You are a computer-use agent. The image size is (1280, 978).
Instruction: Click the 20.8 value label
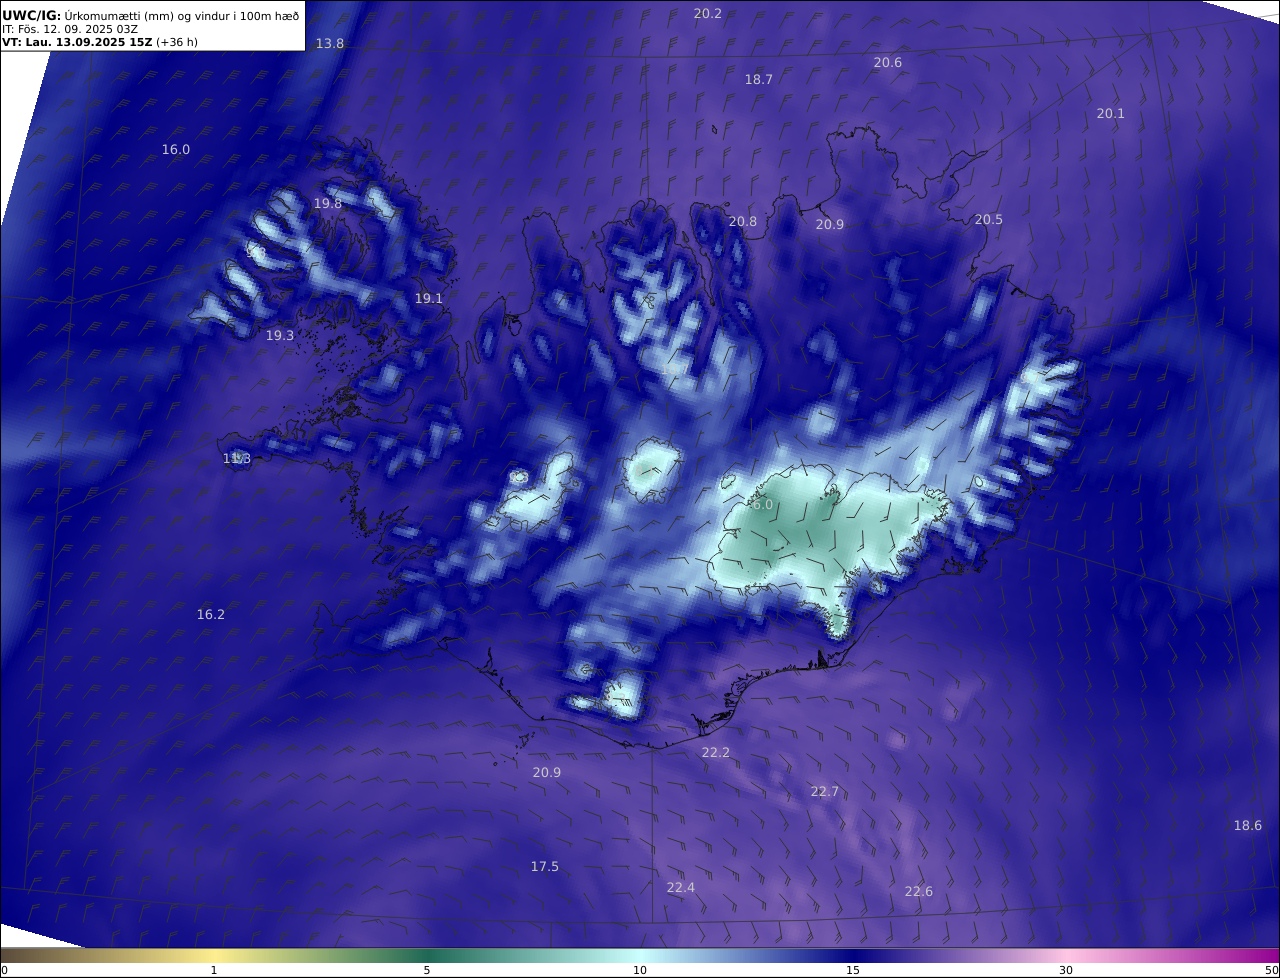(x=743, y=222)
